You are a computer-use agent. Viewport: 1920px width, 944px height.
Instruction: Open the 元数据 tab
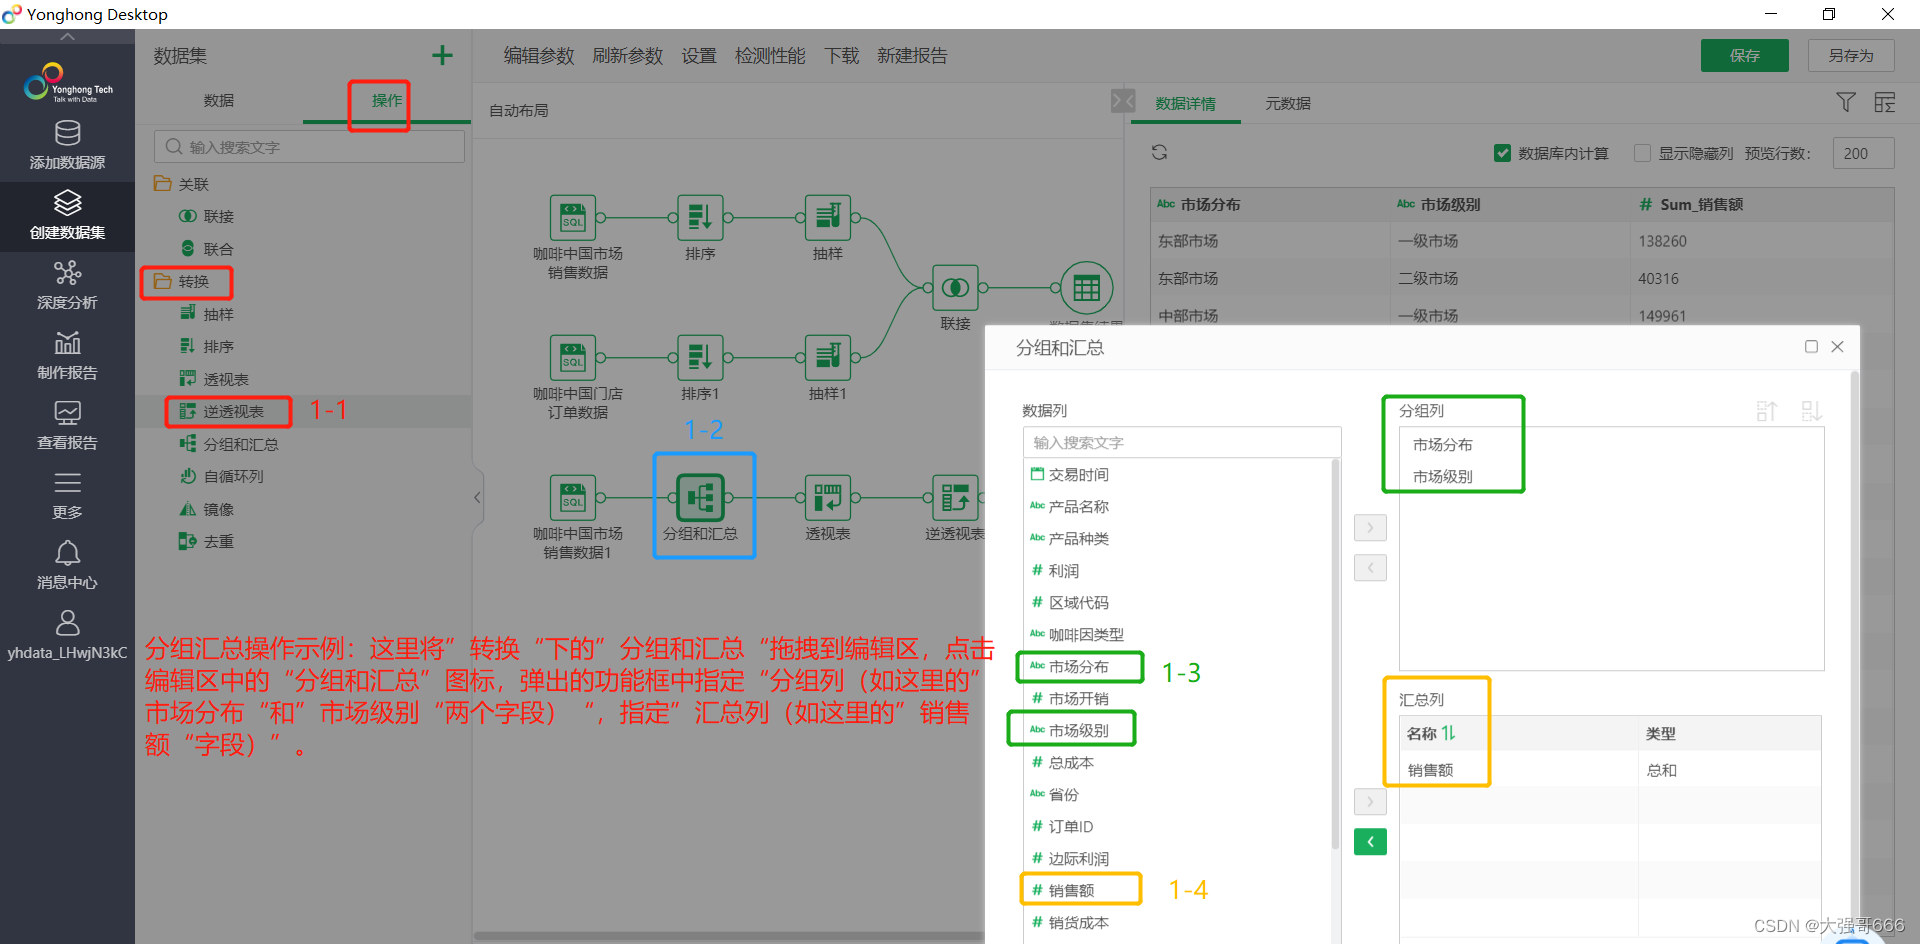coord(1288,103)
